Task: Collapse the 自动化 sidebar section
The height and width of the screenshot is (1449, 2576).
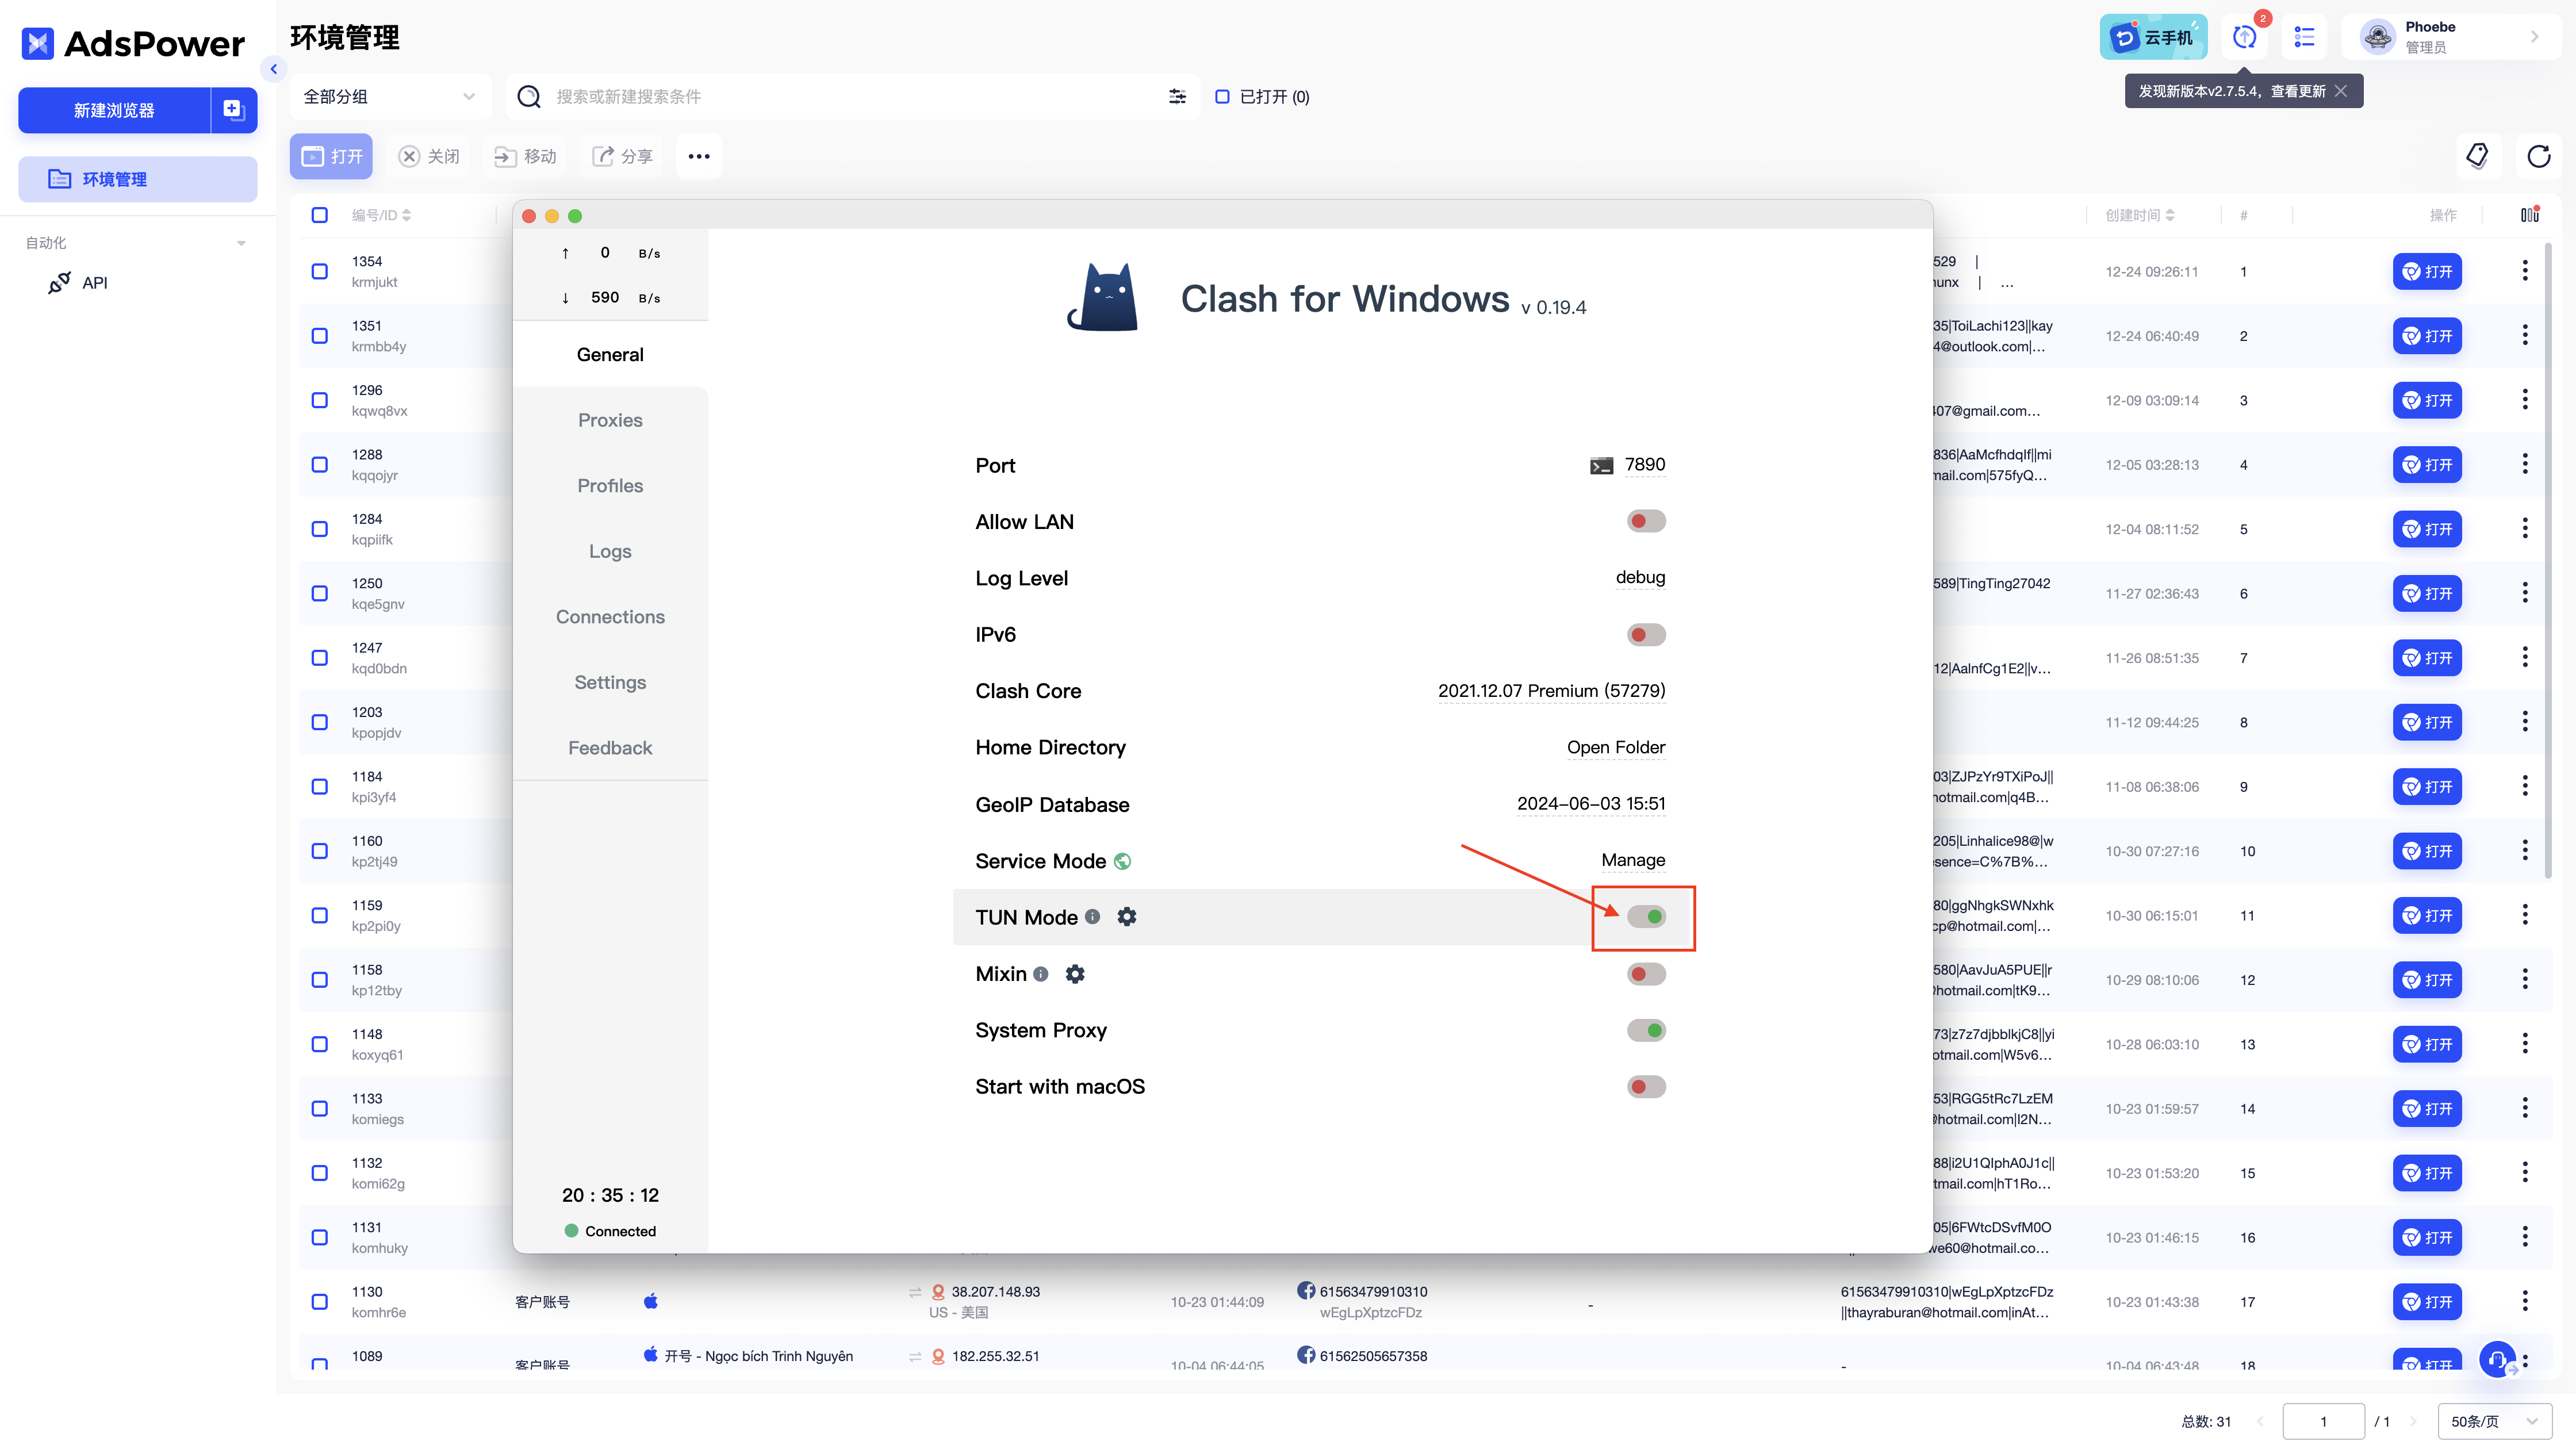Action: pos(240,243)
